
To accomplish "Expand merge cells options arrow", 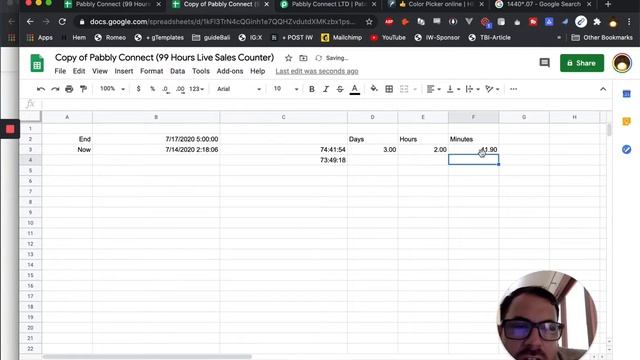I will pos(415,89).
